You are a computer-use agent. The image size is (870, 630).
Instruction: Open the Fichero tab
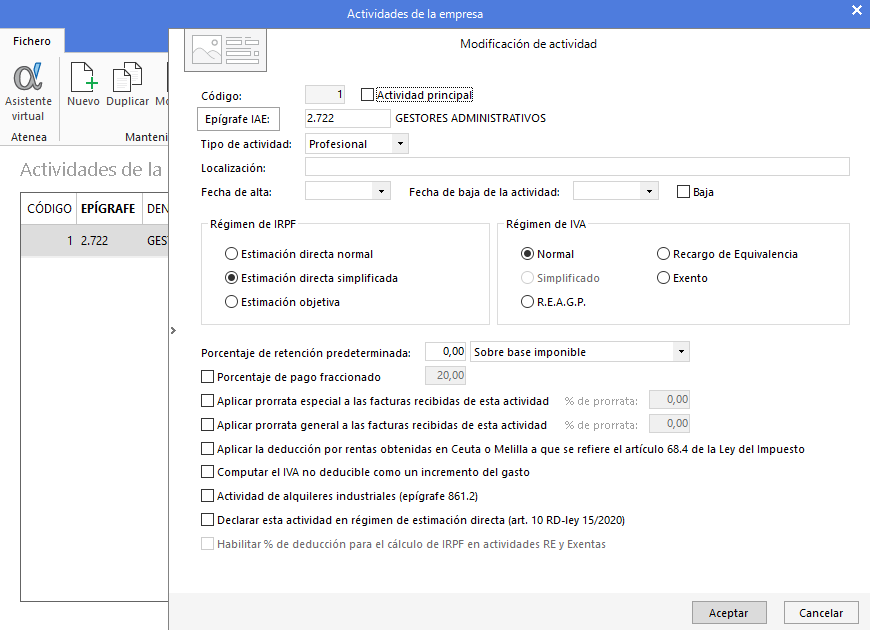tap(32, 41)
